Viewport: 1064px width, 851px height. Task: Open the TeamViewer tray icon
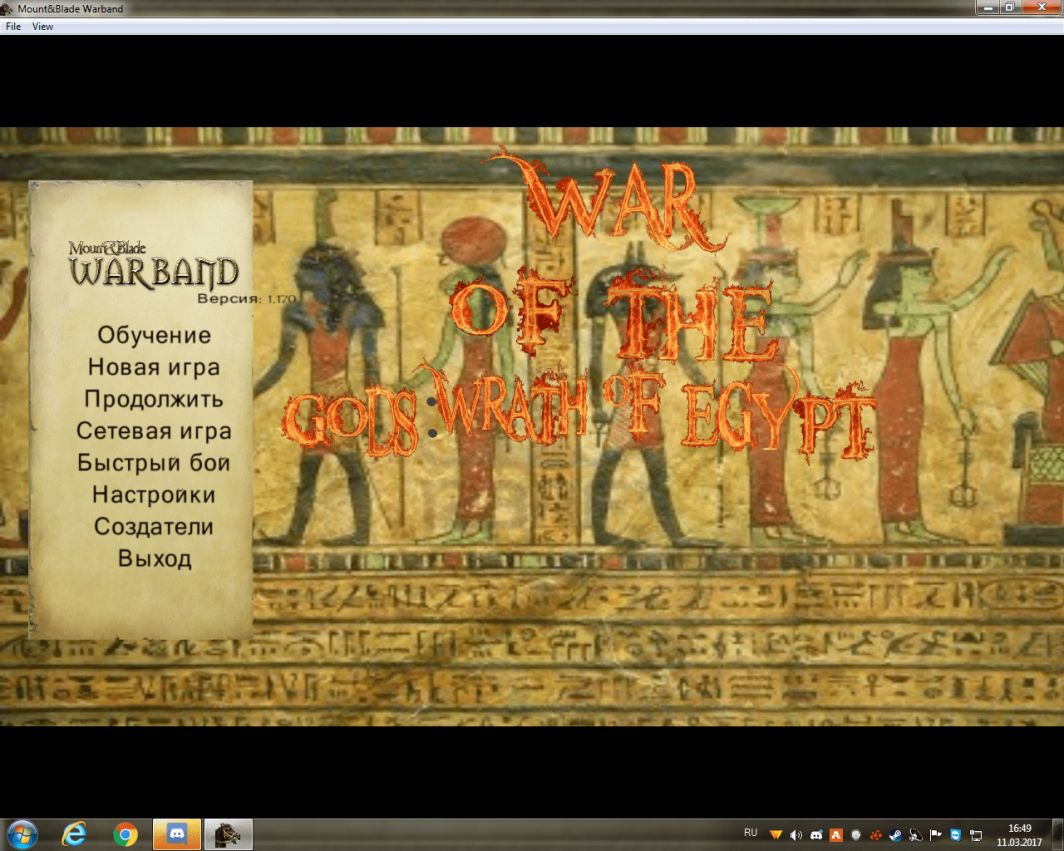click(x=956, y=835)
